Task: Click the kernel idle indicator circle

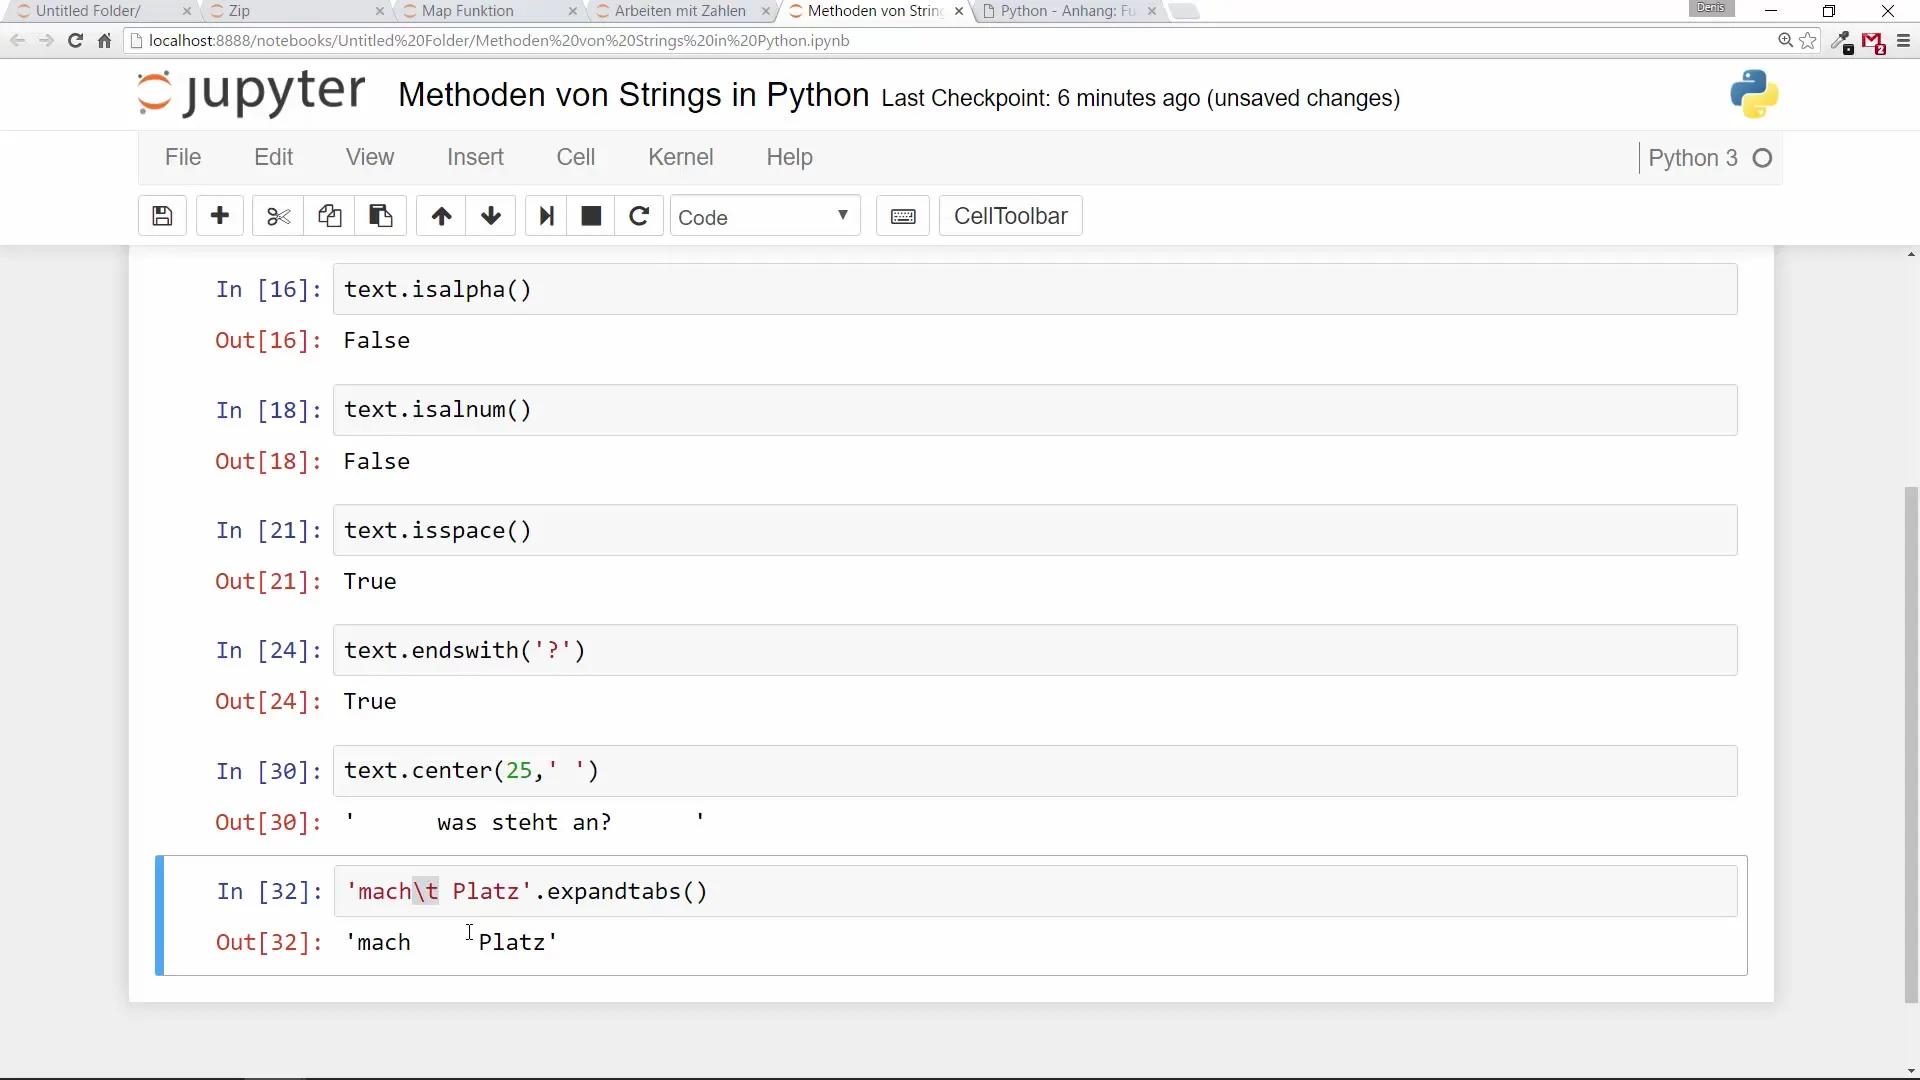Action: coord(1763,158)
